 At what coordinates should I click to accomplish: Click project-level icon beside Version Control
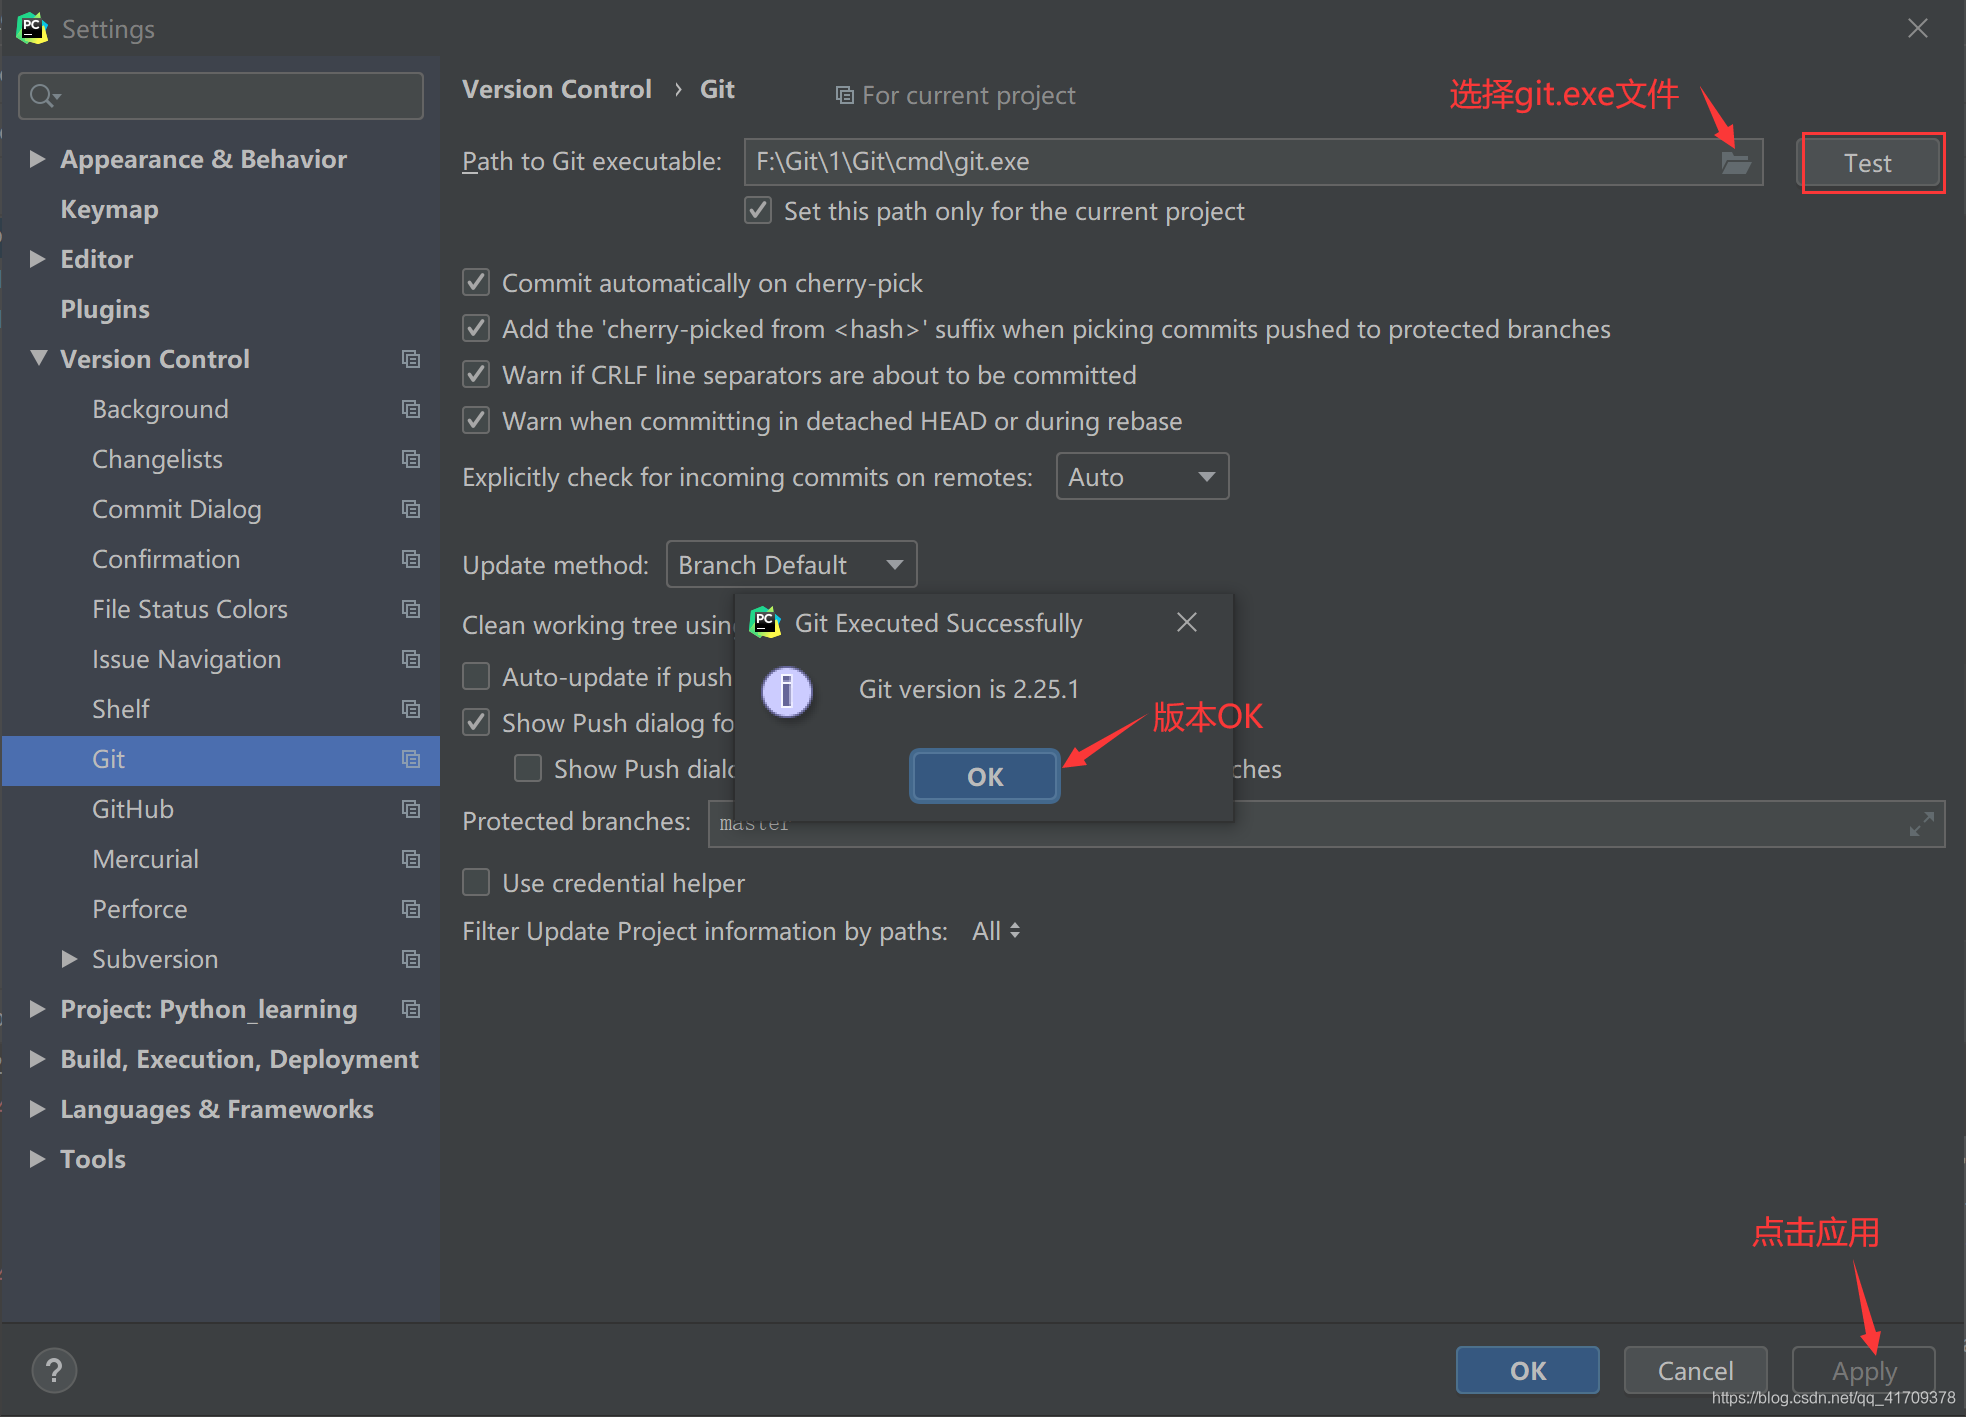[x=411, y=359]
